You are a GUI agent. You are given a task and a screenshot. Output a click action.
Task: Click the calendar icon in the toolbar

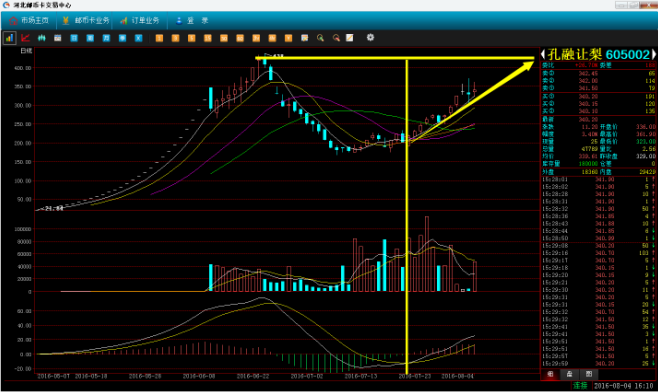[58, 38]
